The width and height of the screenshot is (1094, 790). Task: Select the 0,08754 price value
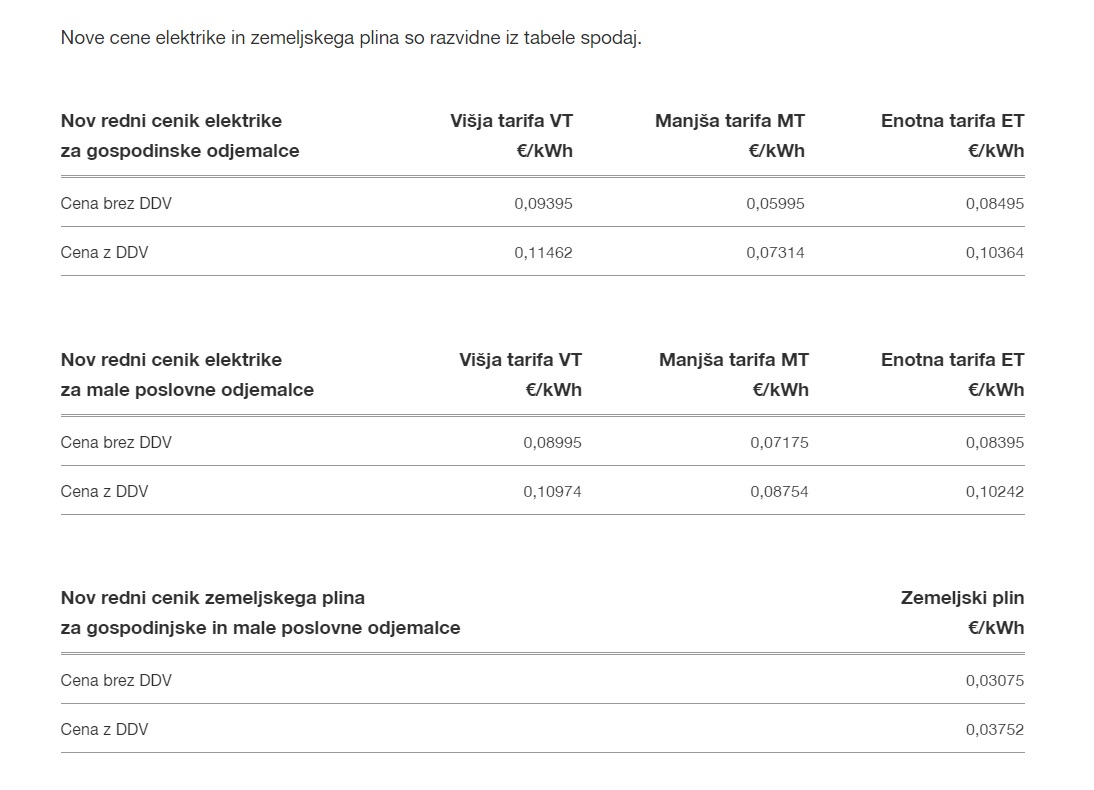(779, 491)
